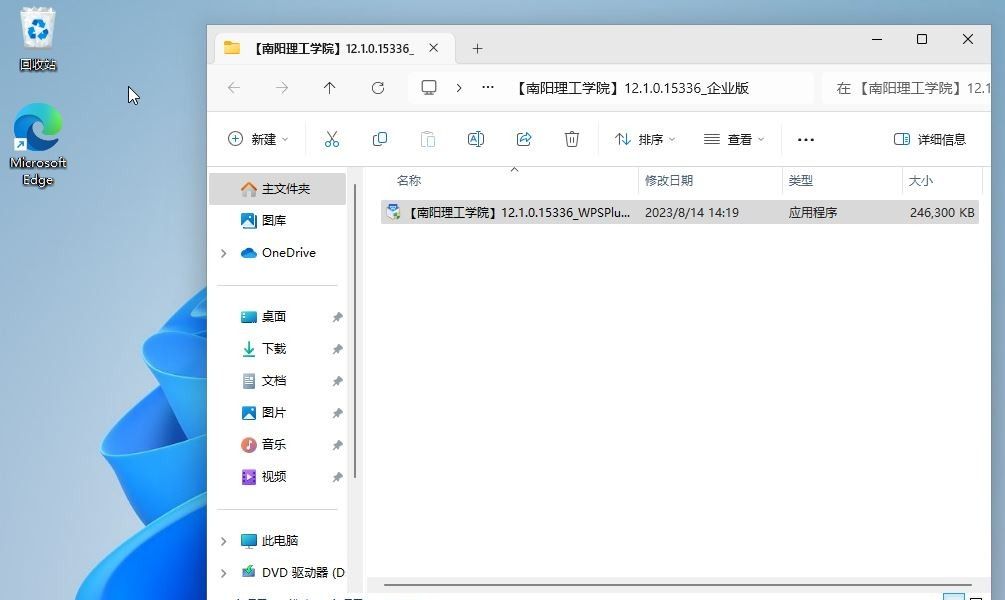Select the 12.1.0.15336_WPSPlu... file name
This screenshot has height=600, width=1005.
[x=519, y=212]
